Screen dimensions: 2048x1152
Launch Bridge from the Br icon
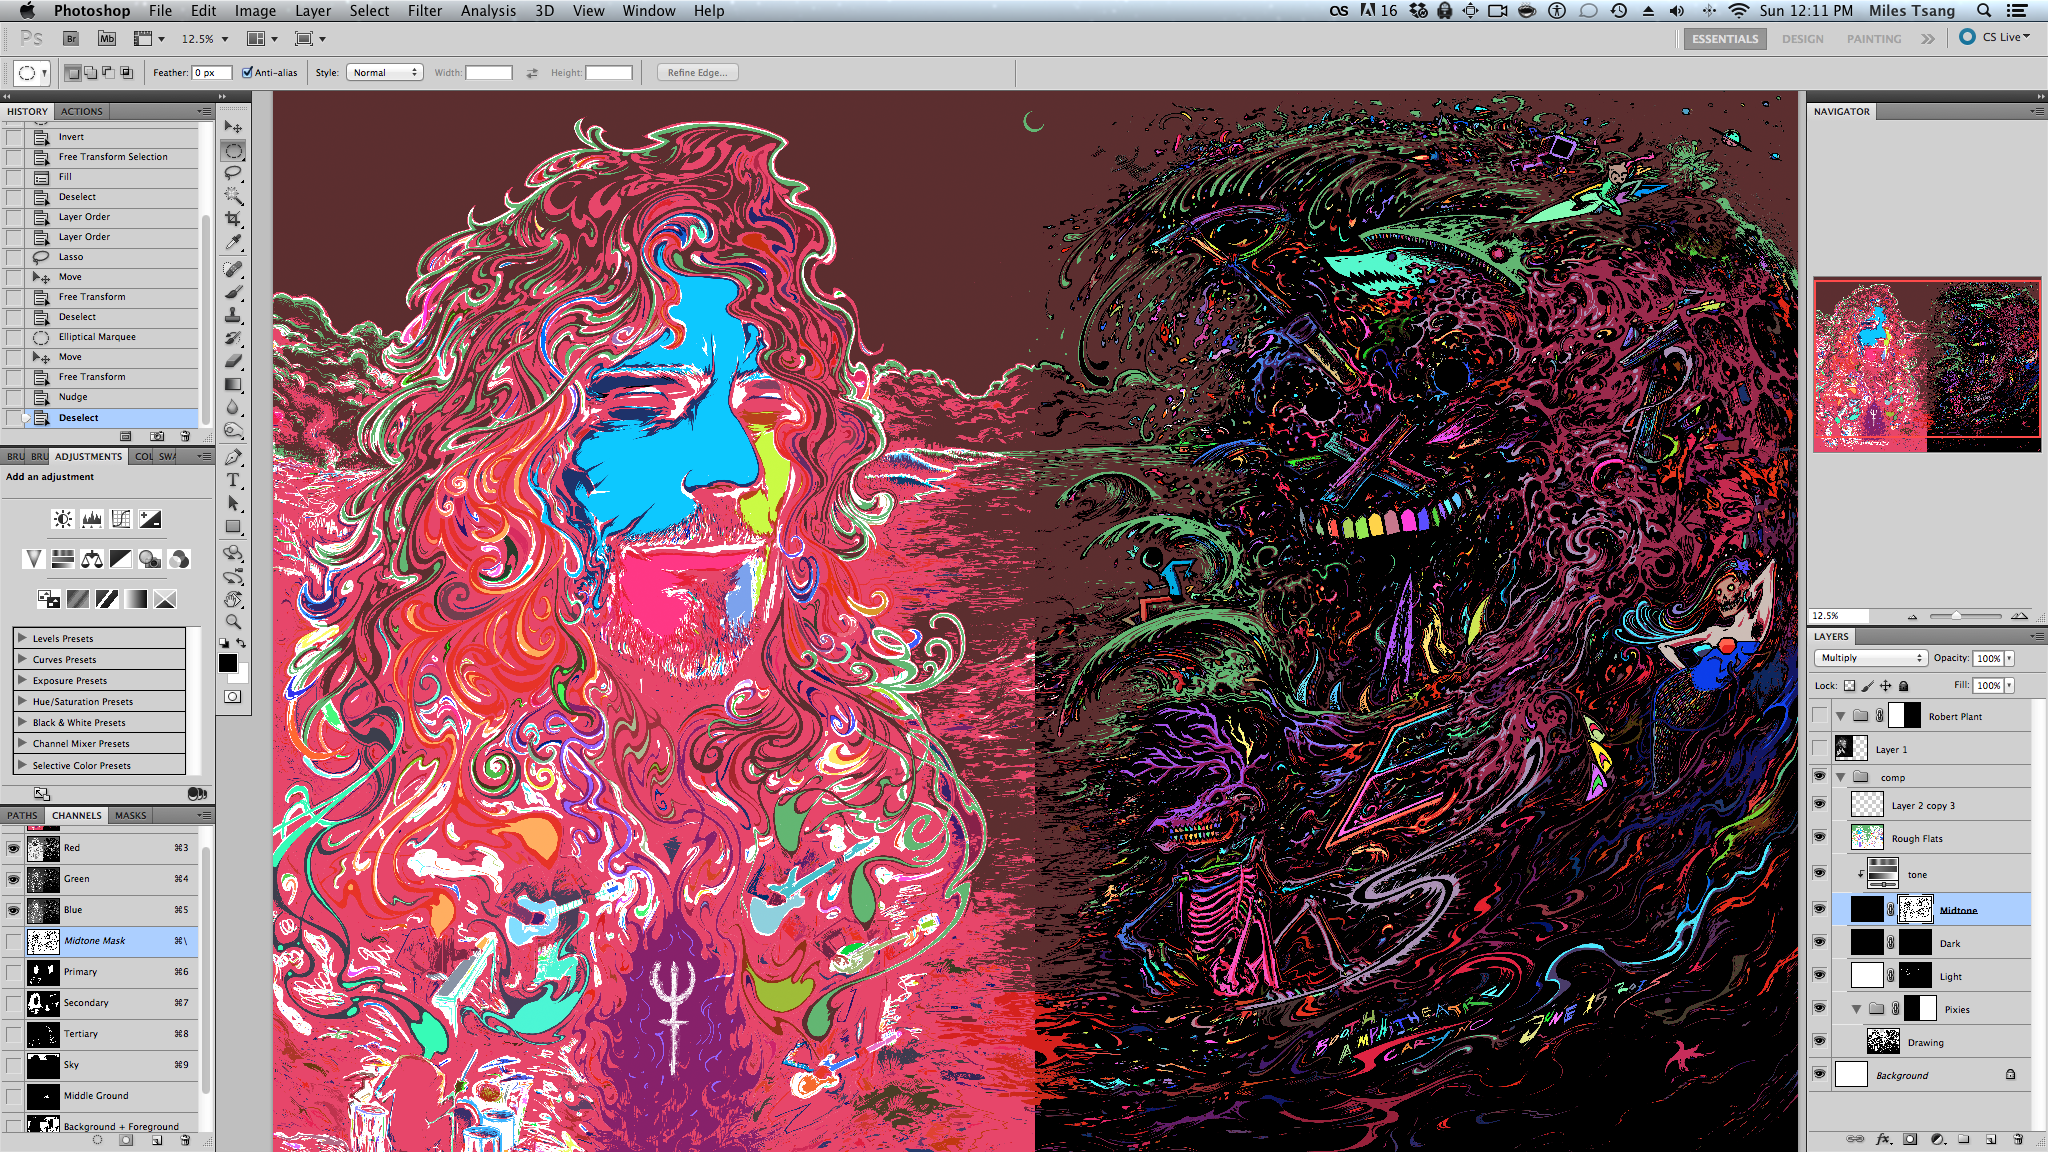[x=71, y=38]
